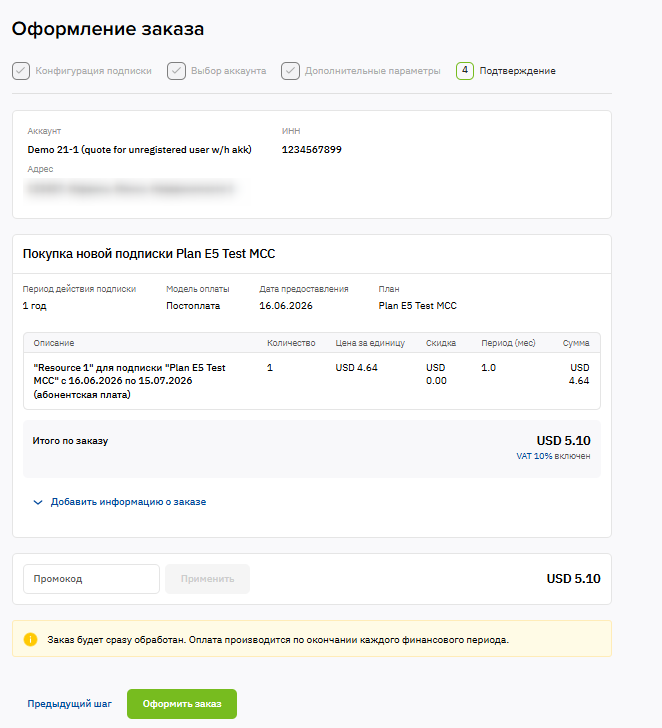Click the VAT 10% включен link
Screen dimensions: 662x728
553,456
